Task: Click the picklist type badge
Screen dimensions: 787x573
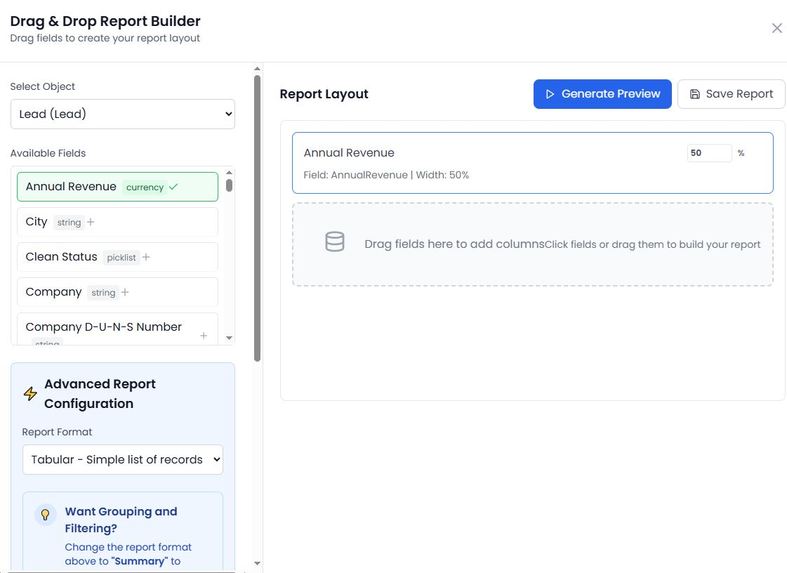Action: coord(121,257)
